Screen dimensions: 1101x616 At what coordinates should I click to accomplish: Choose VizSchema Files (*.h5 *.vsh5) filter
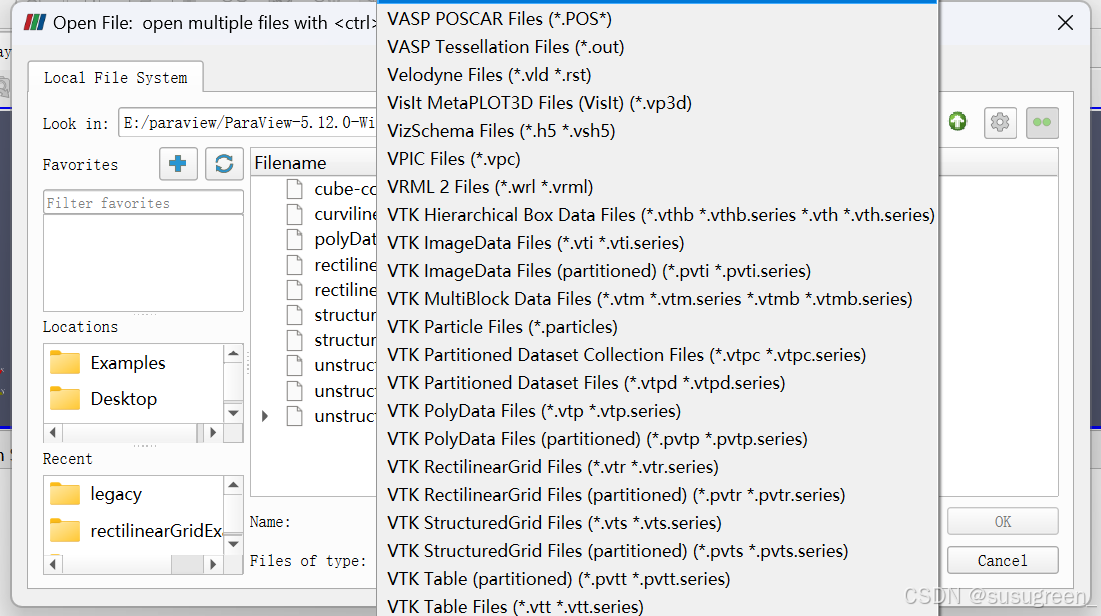pyautogui.click(x=657, y=131)
